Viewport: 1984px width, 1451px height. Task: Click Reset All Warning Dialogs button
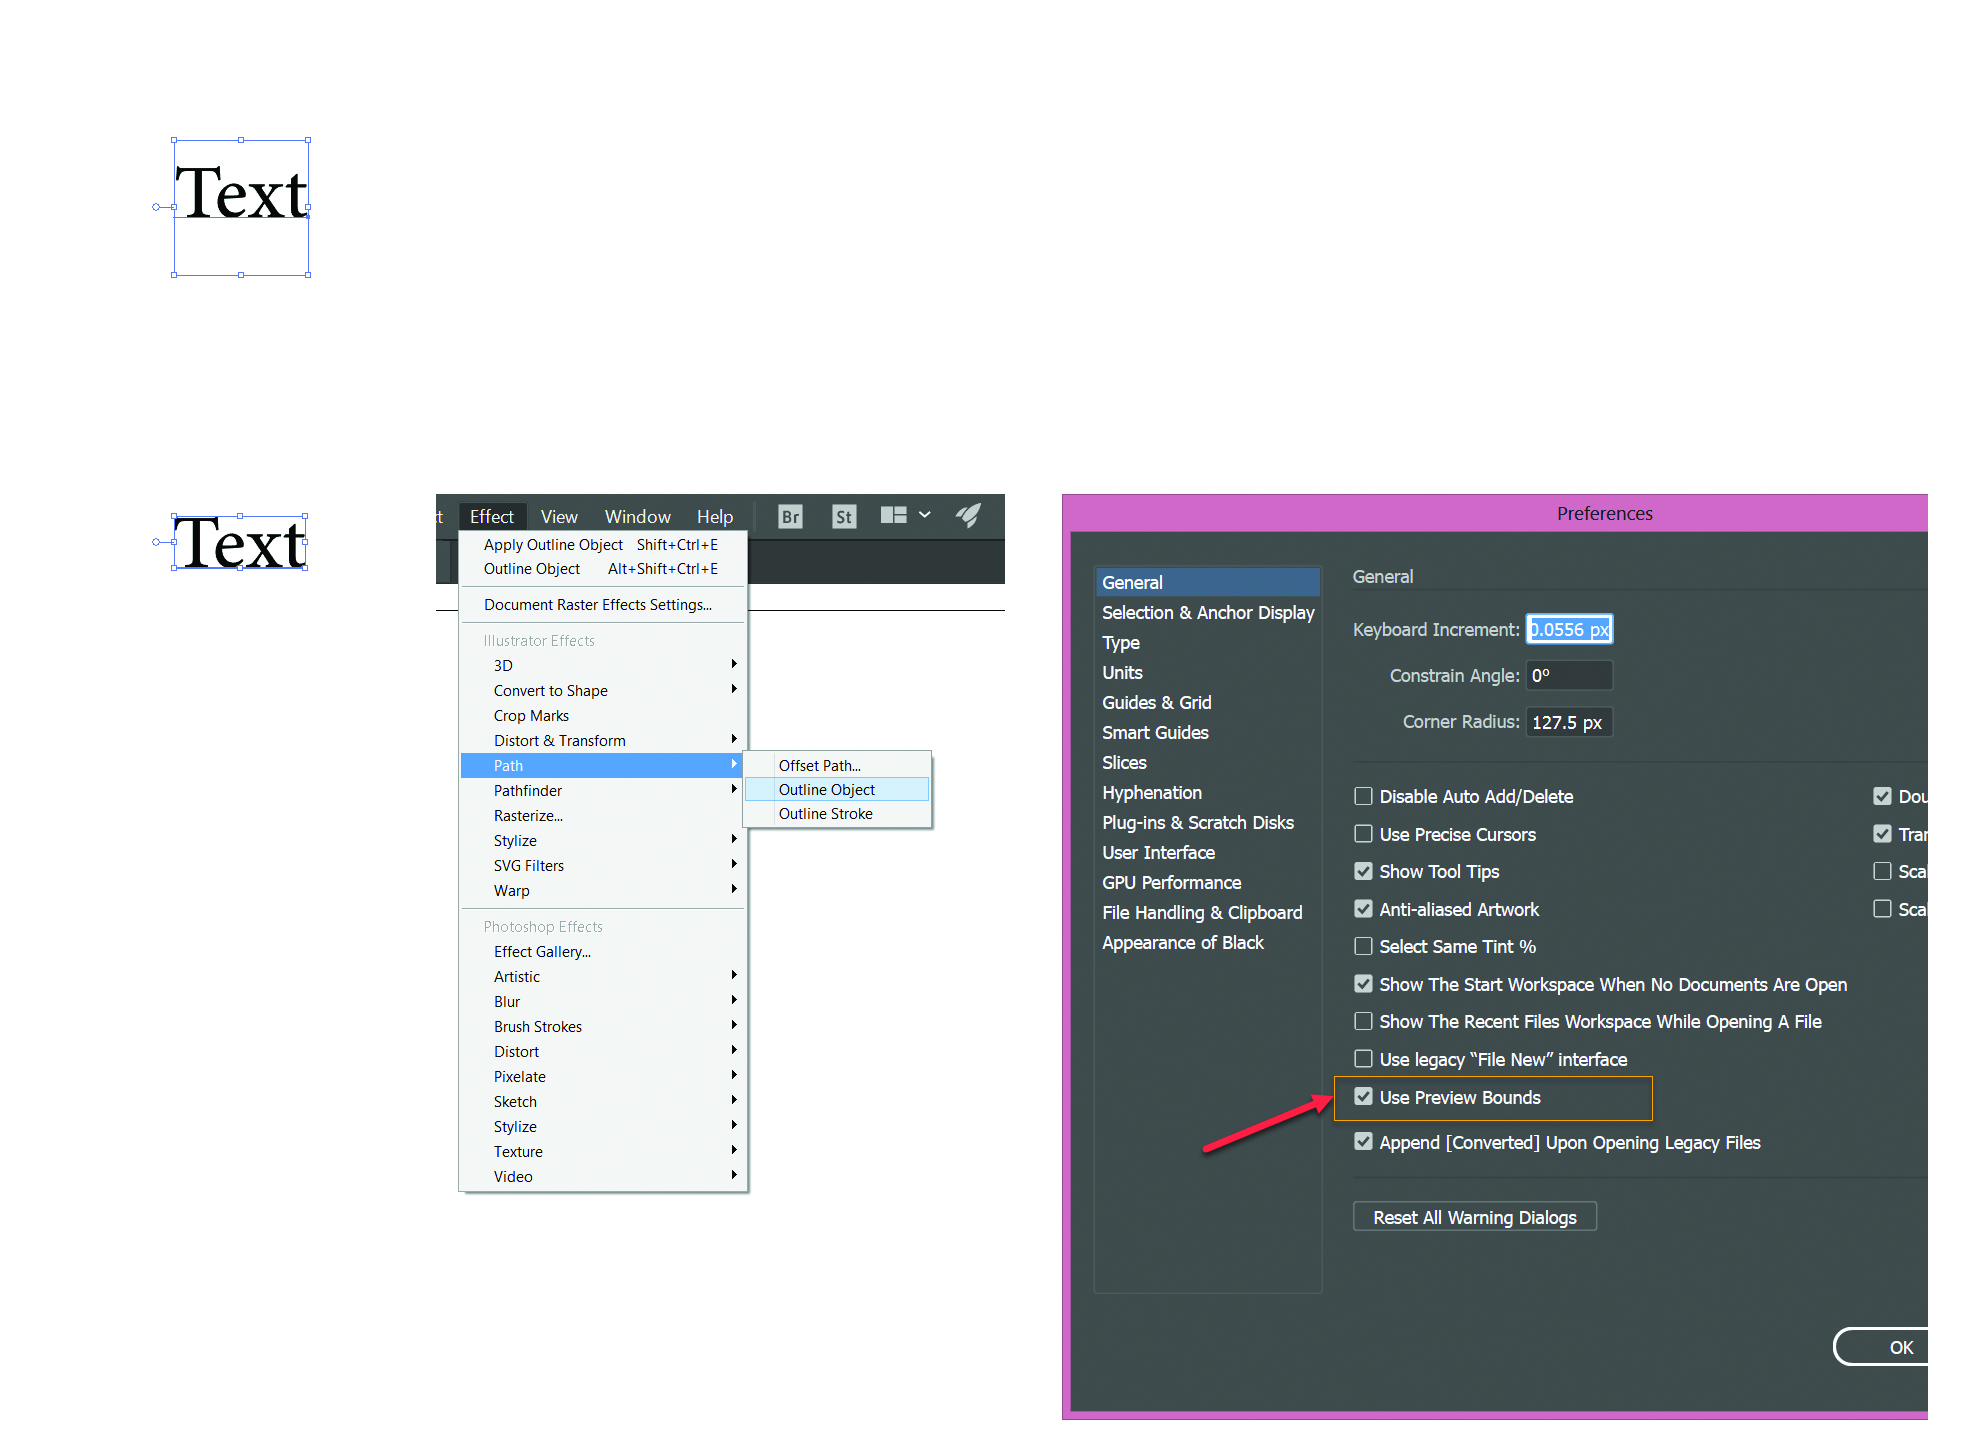point(1474,1217)
